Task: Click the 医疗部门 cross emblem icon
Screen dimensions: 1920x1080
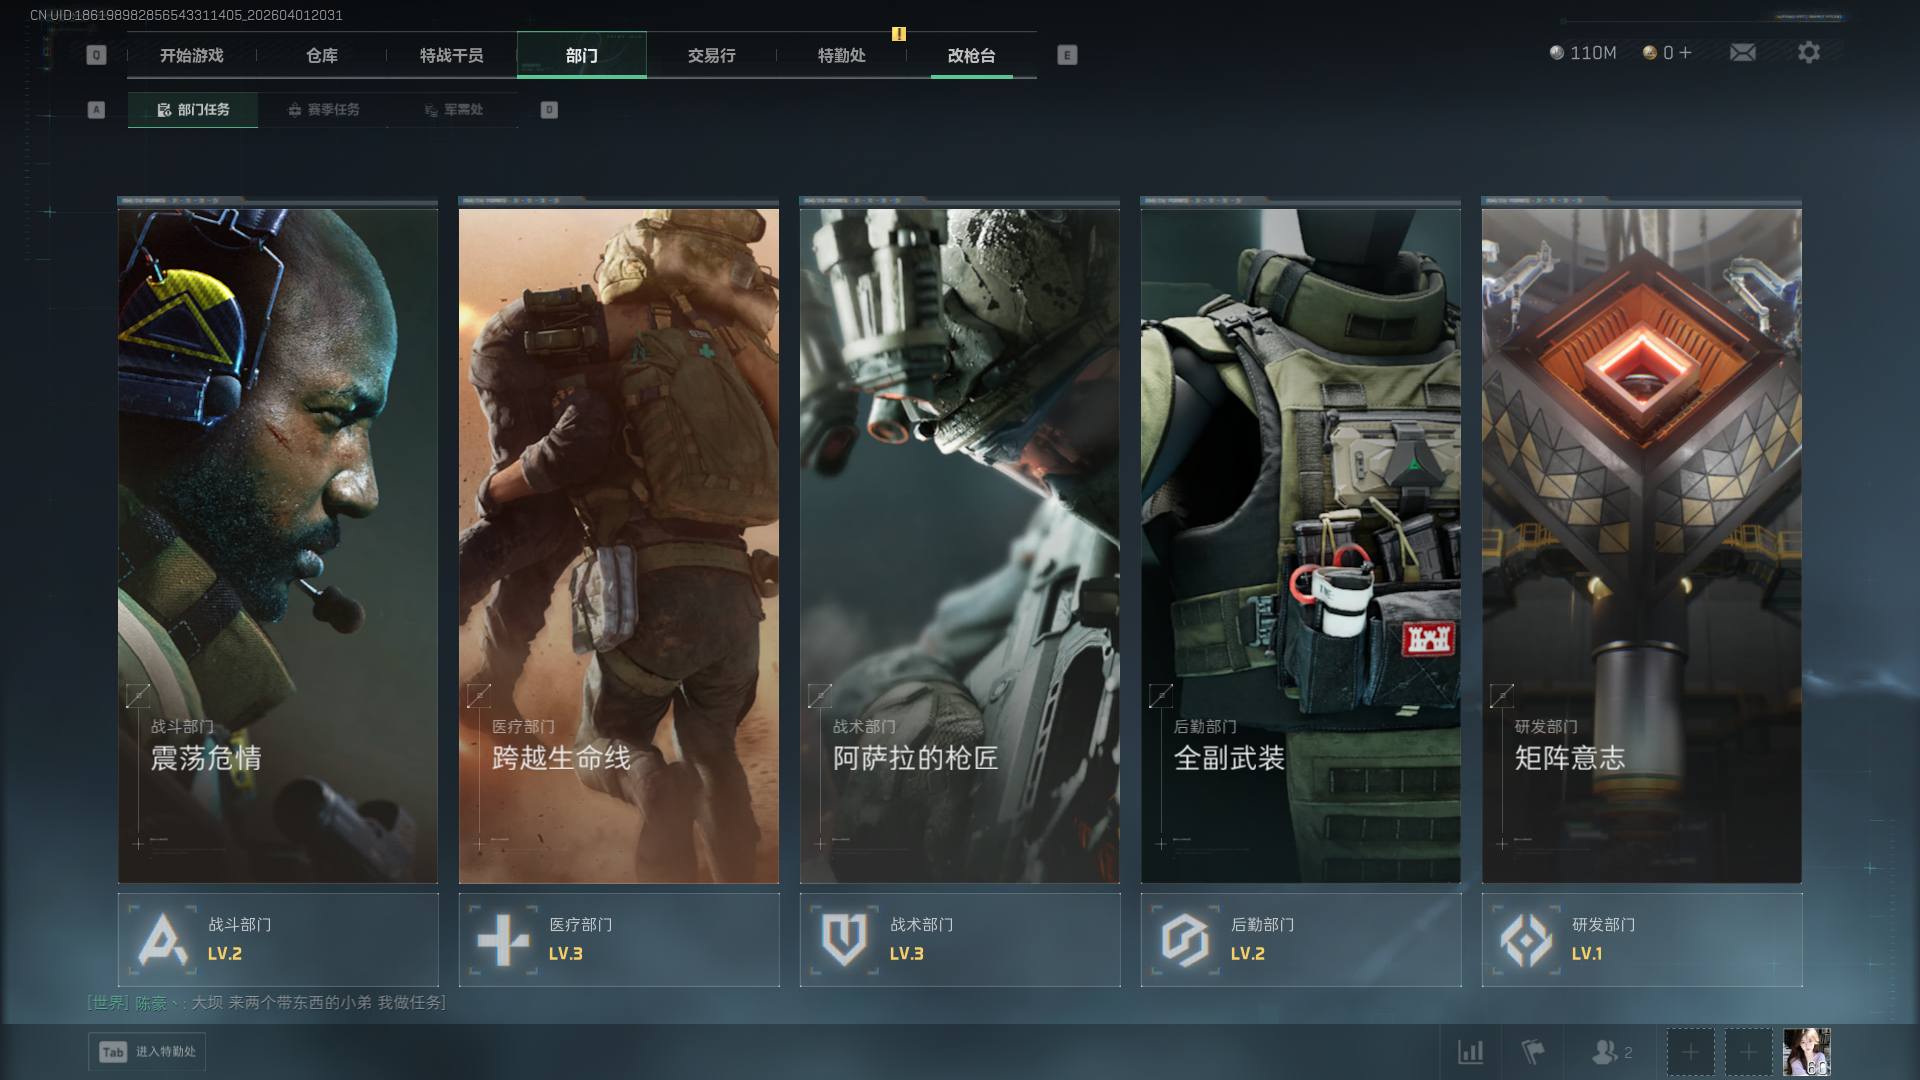Action: click(503, 940)
